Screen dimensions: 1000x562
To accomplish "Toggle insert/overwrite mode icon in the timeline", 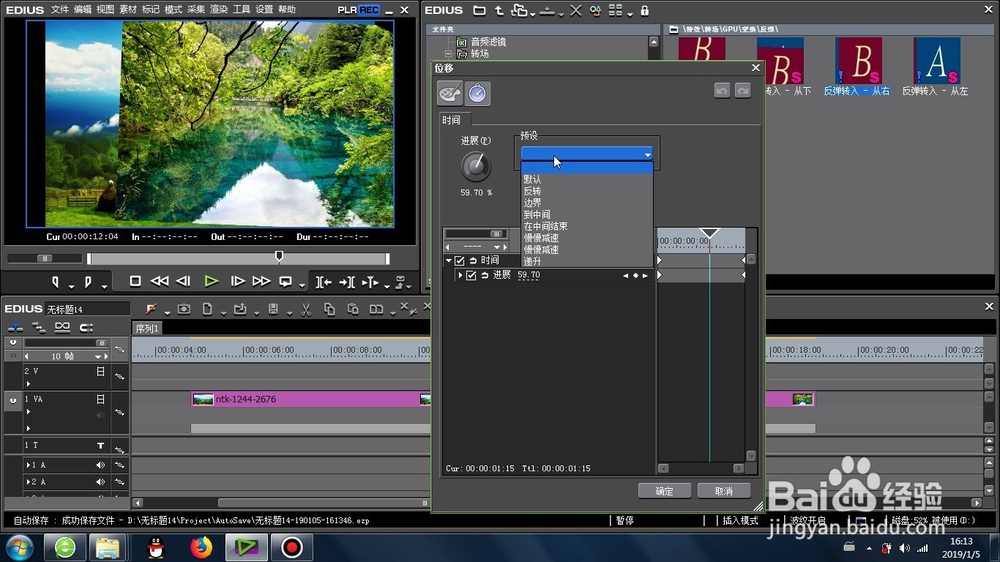I will (15, 328).
